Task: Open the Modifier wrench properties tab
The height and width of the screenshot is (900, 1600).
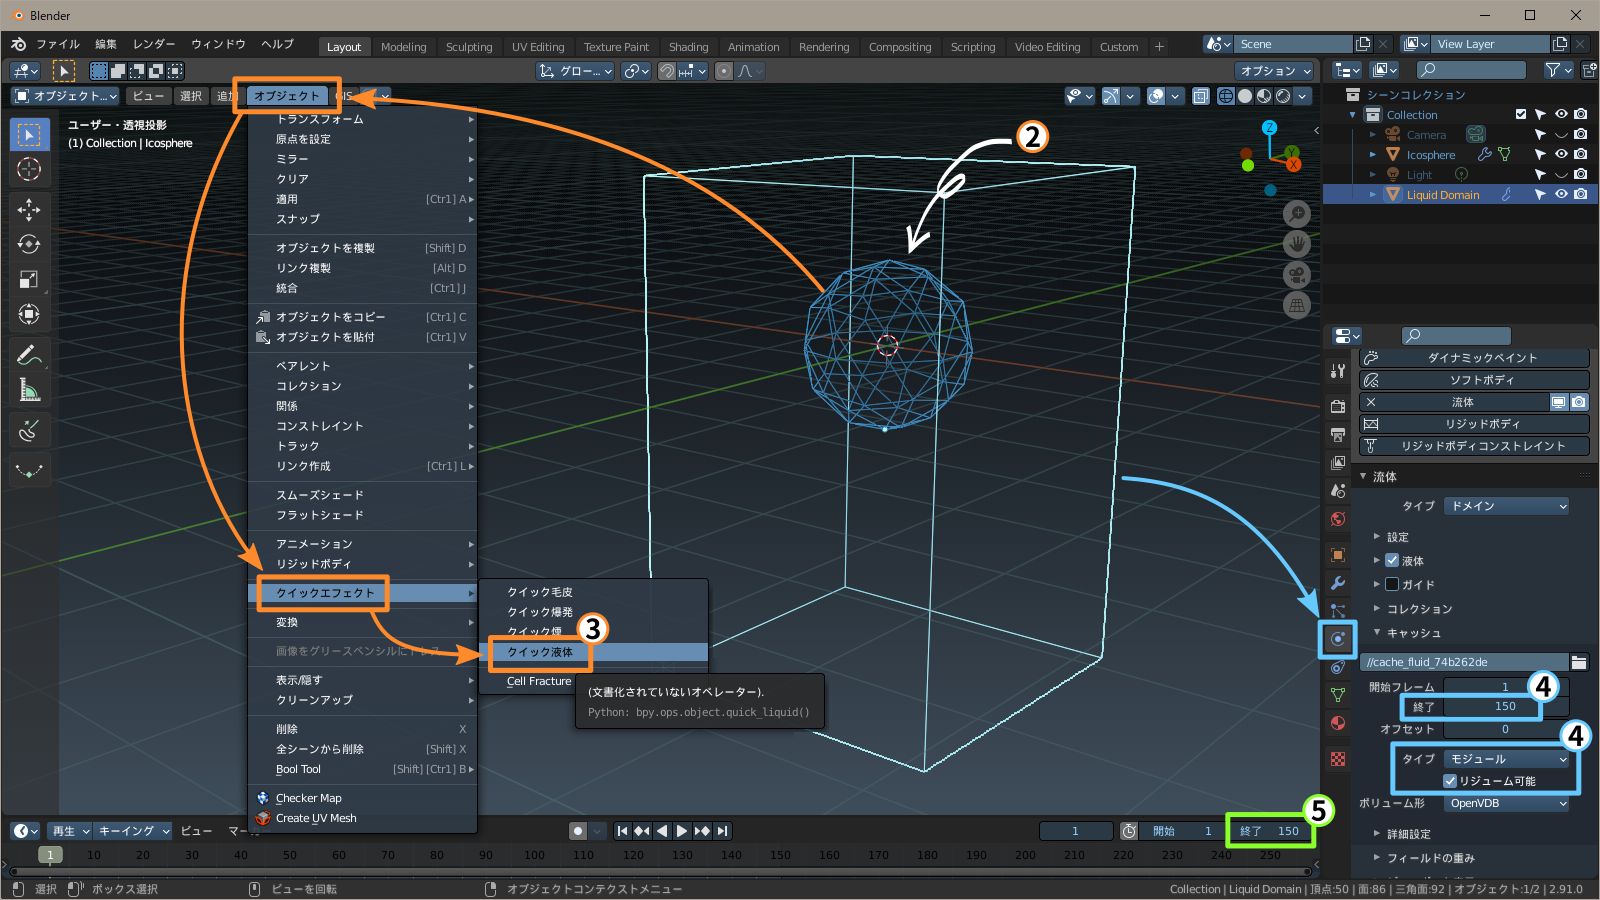Action: [x=1338, y=583]
